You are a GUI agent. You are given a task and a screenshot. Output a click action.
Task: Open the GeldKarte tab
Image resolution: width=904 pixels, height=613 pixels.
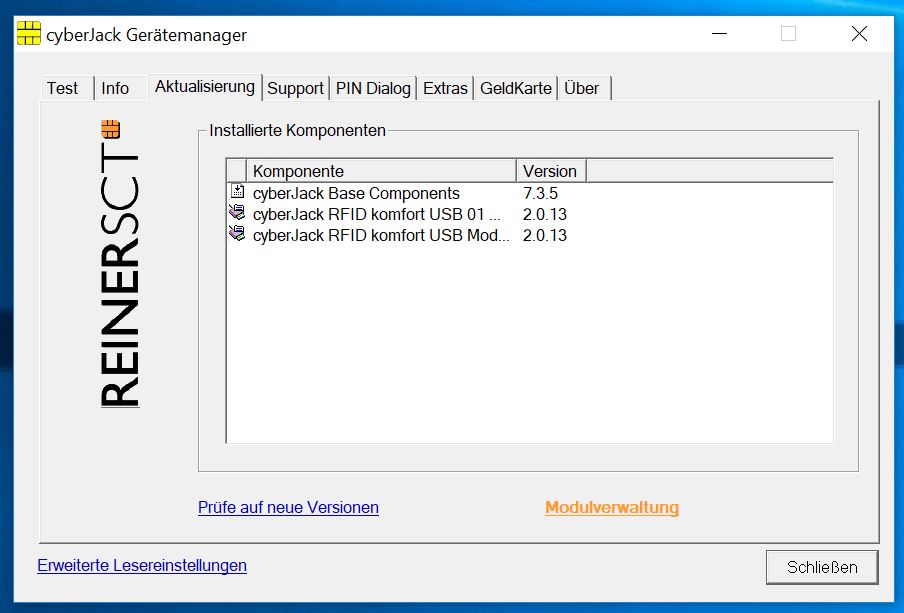pos(515,88)
